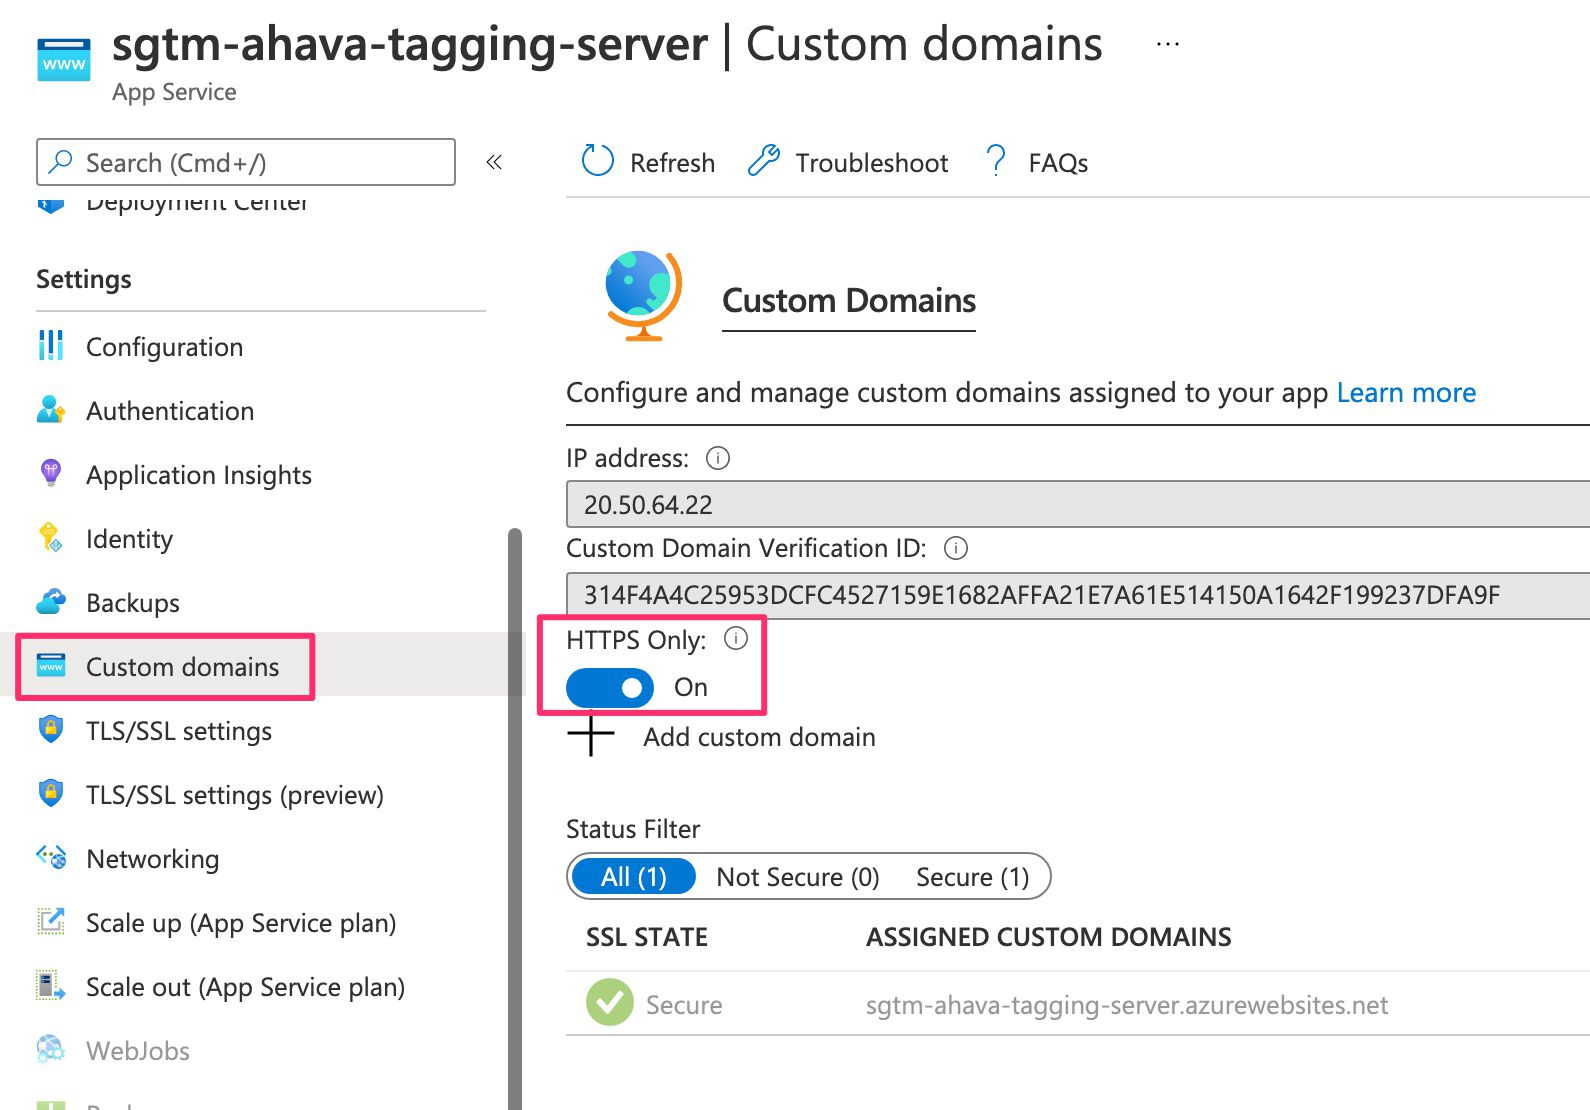The width and height of the screenshot is (1590, 1110).
Task: Click the Search (Cmd+/) input field
Action: point(246,162)
